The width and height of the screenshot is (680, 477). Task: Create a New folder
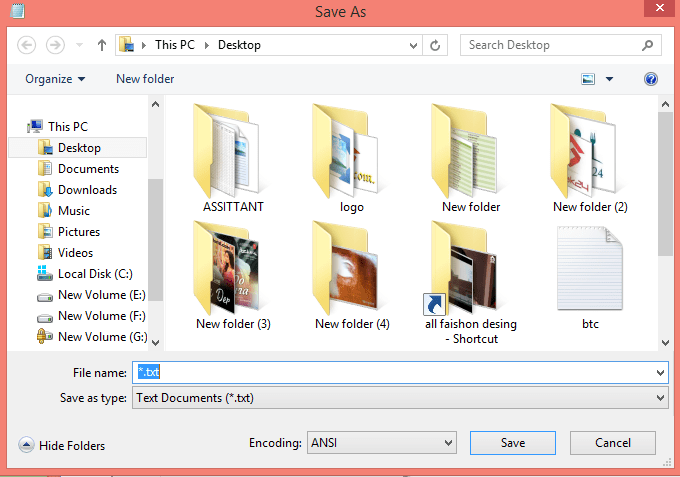[x=145, y=79]
